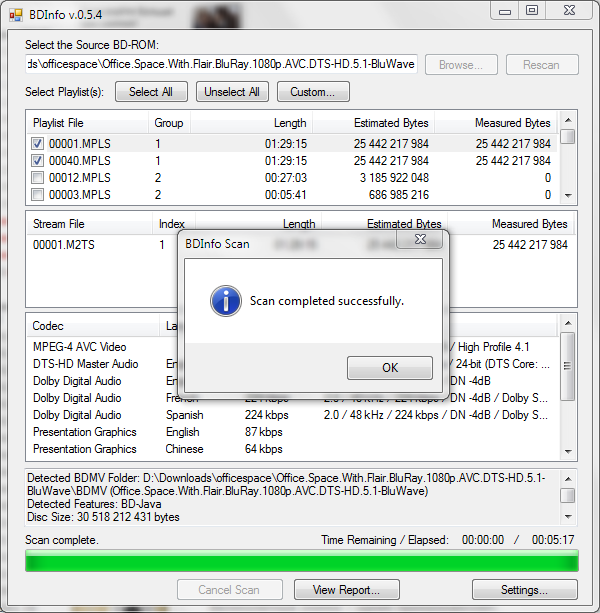Click playlist list scroll up arrow
The width and height of the screenshot is (600, 613).
568,120
